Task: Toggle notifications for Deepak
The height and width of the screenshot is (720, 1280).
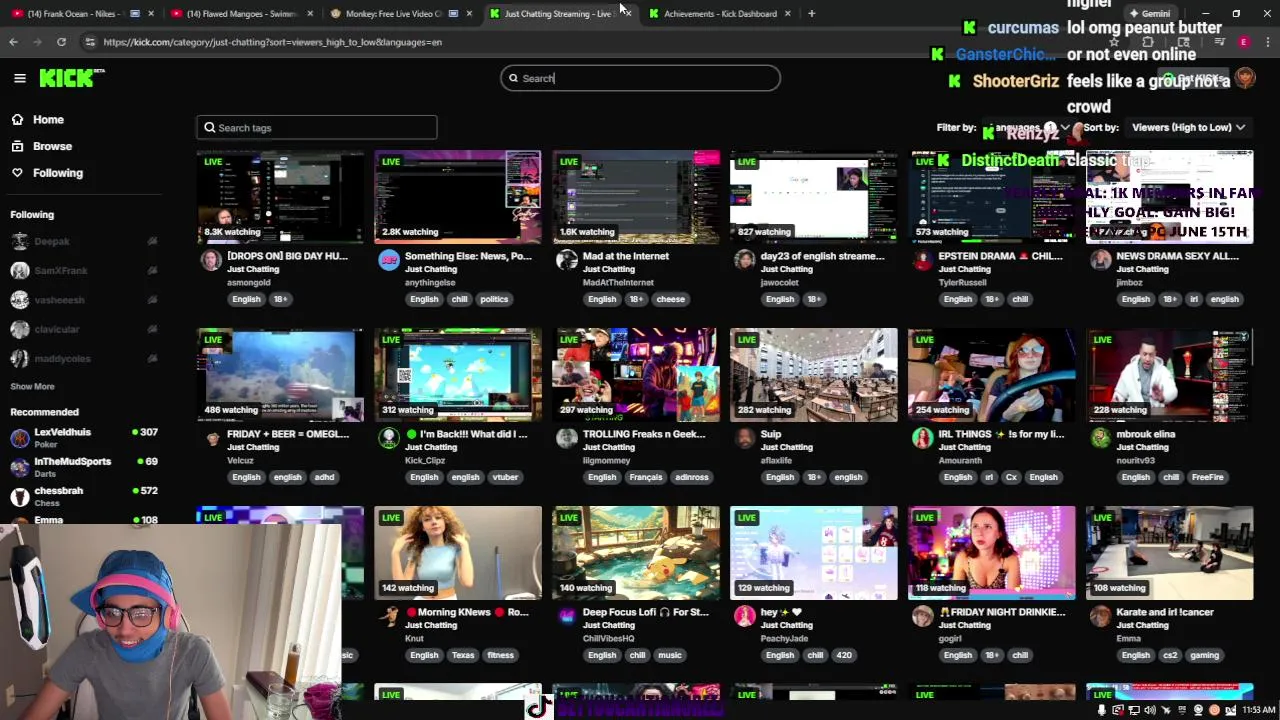Action: click(152, 241)
